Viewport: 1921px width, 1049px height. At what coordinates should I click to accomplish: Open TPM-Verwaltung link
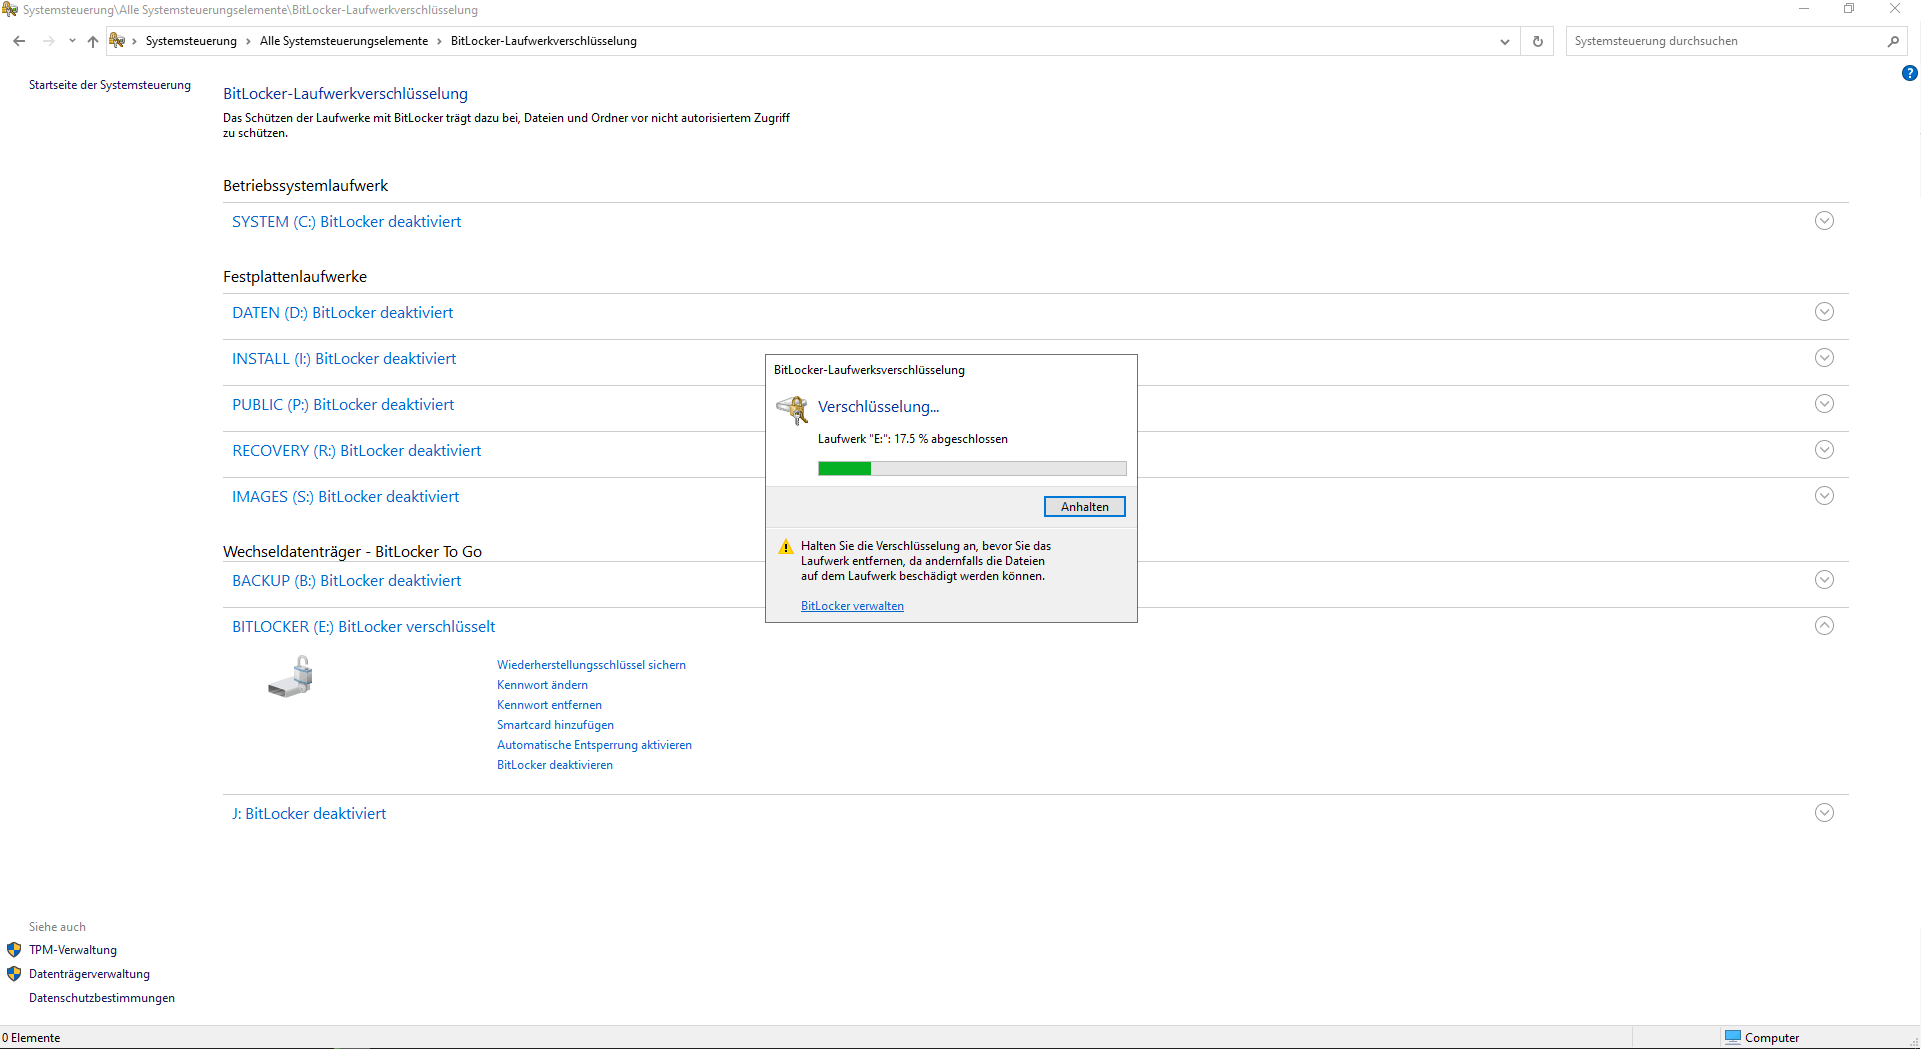tap(73, 950)
